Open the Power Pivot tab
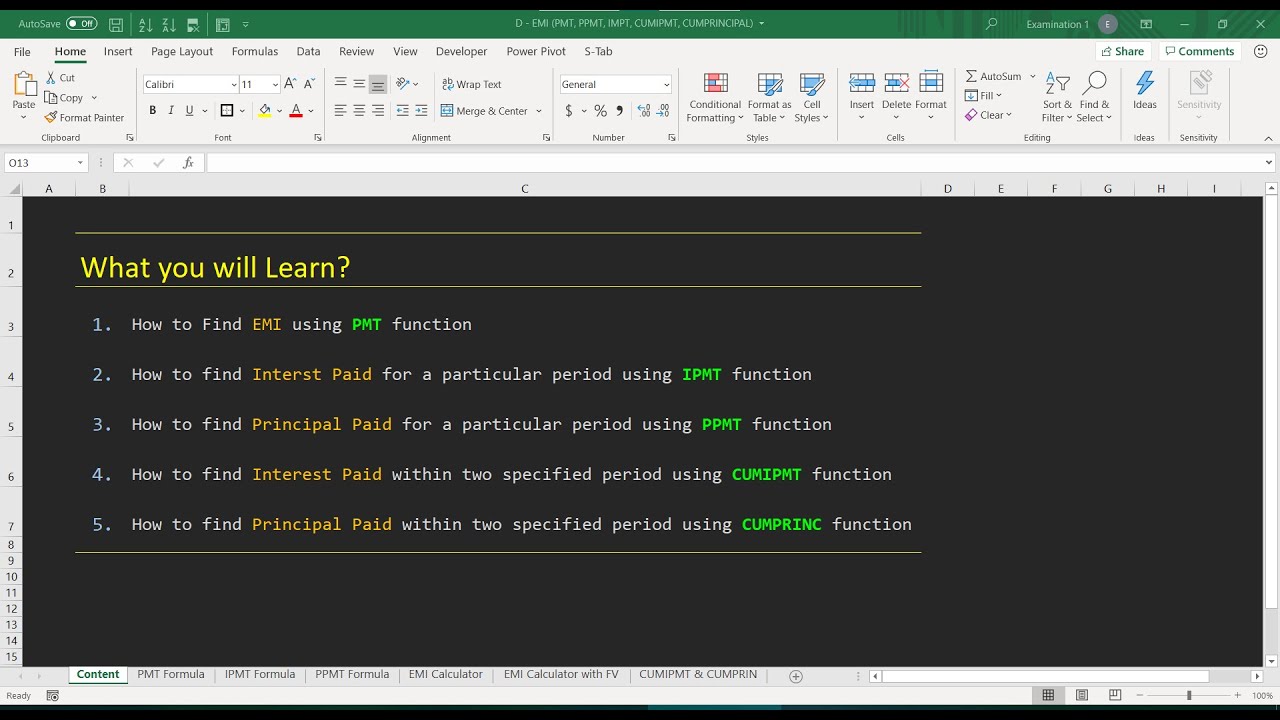1280x720 pixels. pyautogui.click(x=536, y=51)
